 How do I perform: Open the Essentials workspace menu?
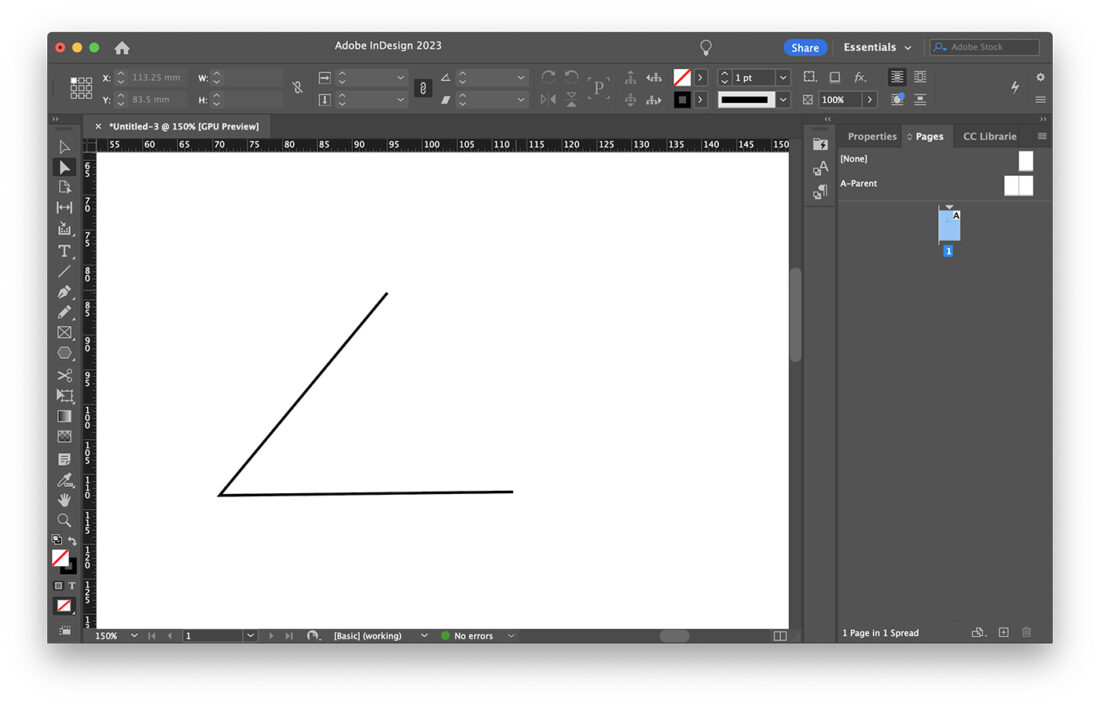[x=877, y=47]
